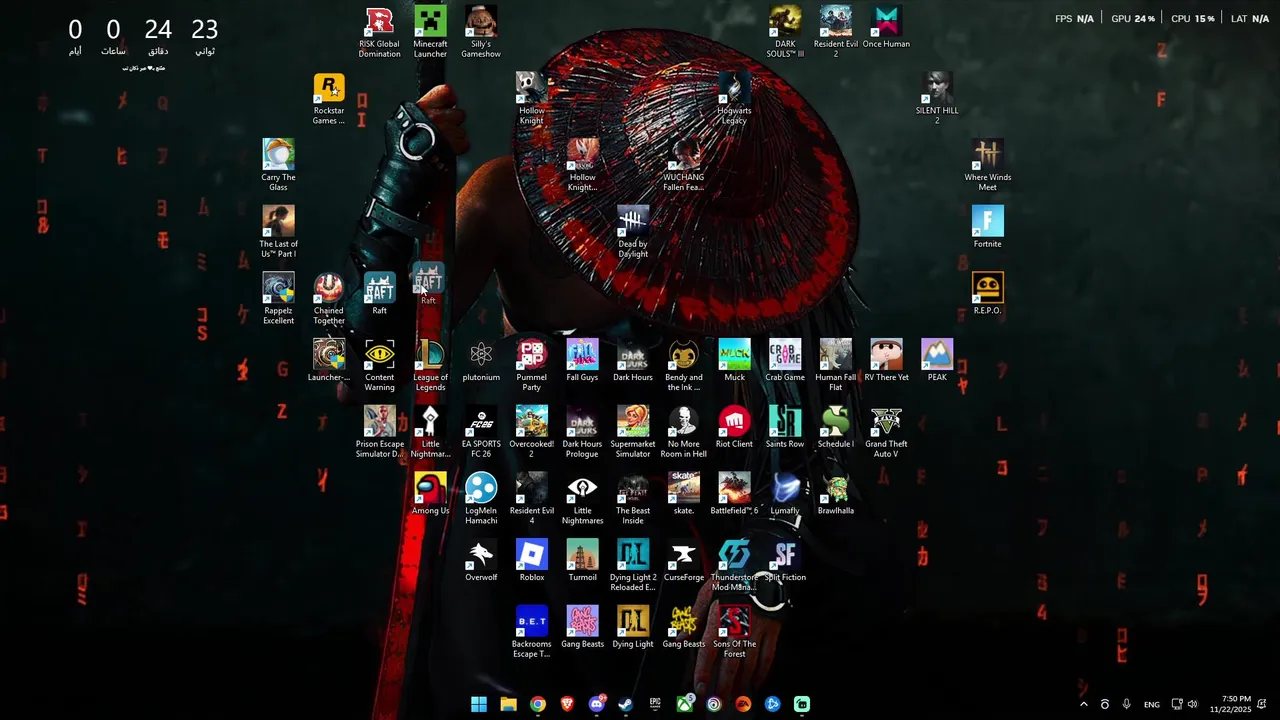Launch Steam from the taskbar
This screenshot has width=1280, height=720.
(626, 704)
